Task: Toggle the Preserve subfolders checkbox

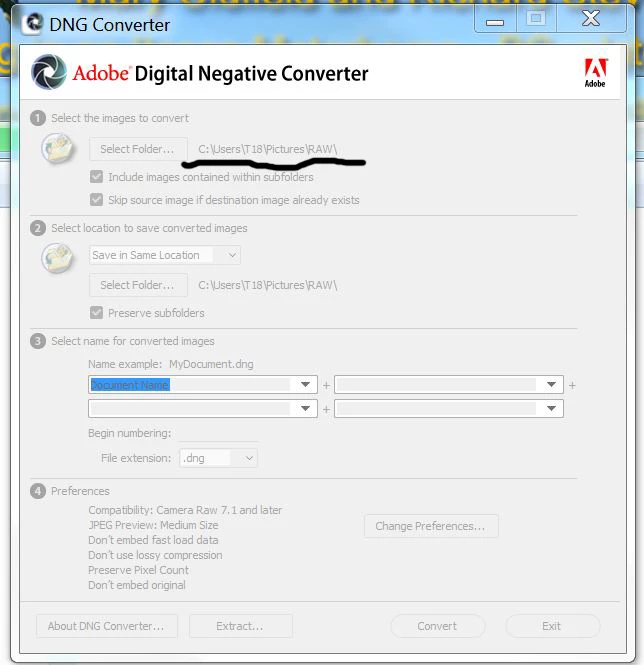Action: tap(96, 313)
